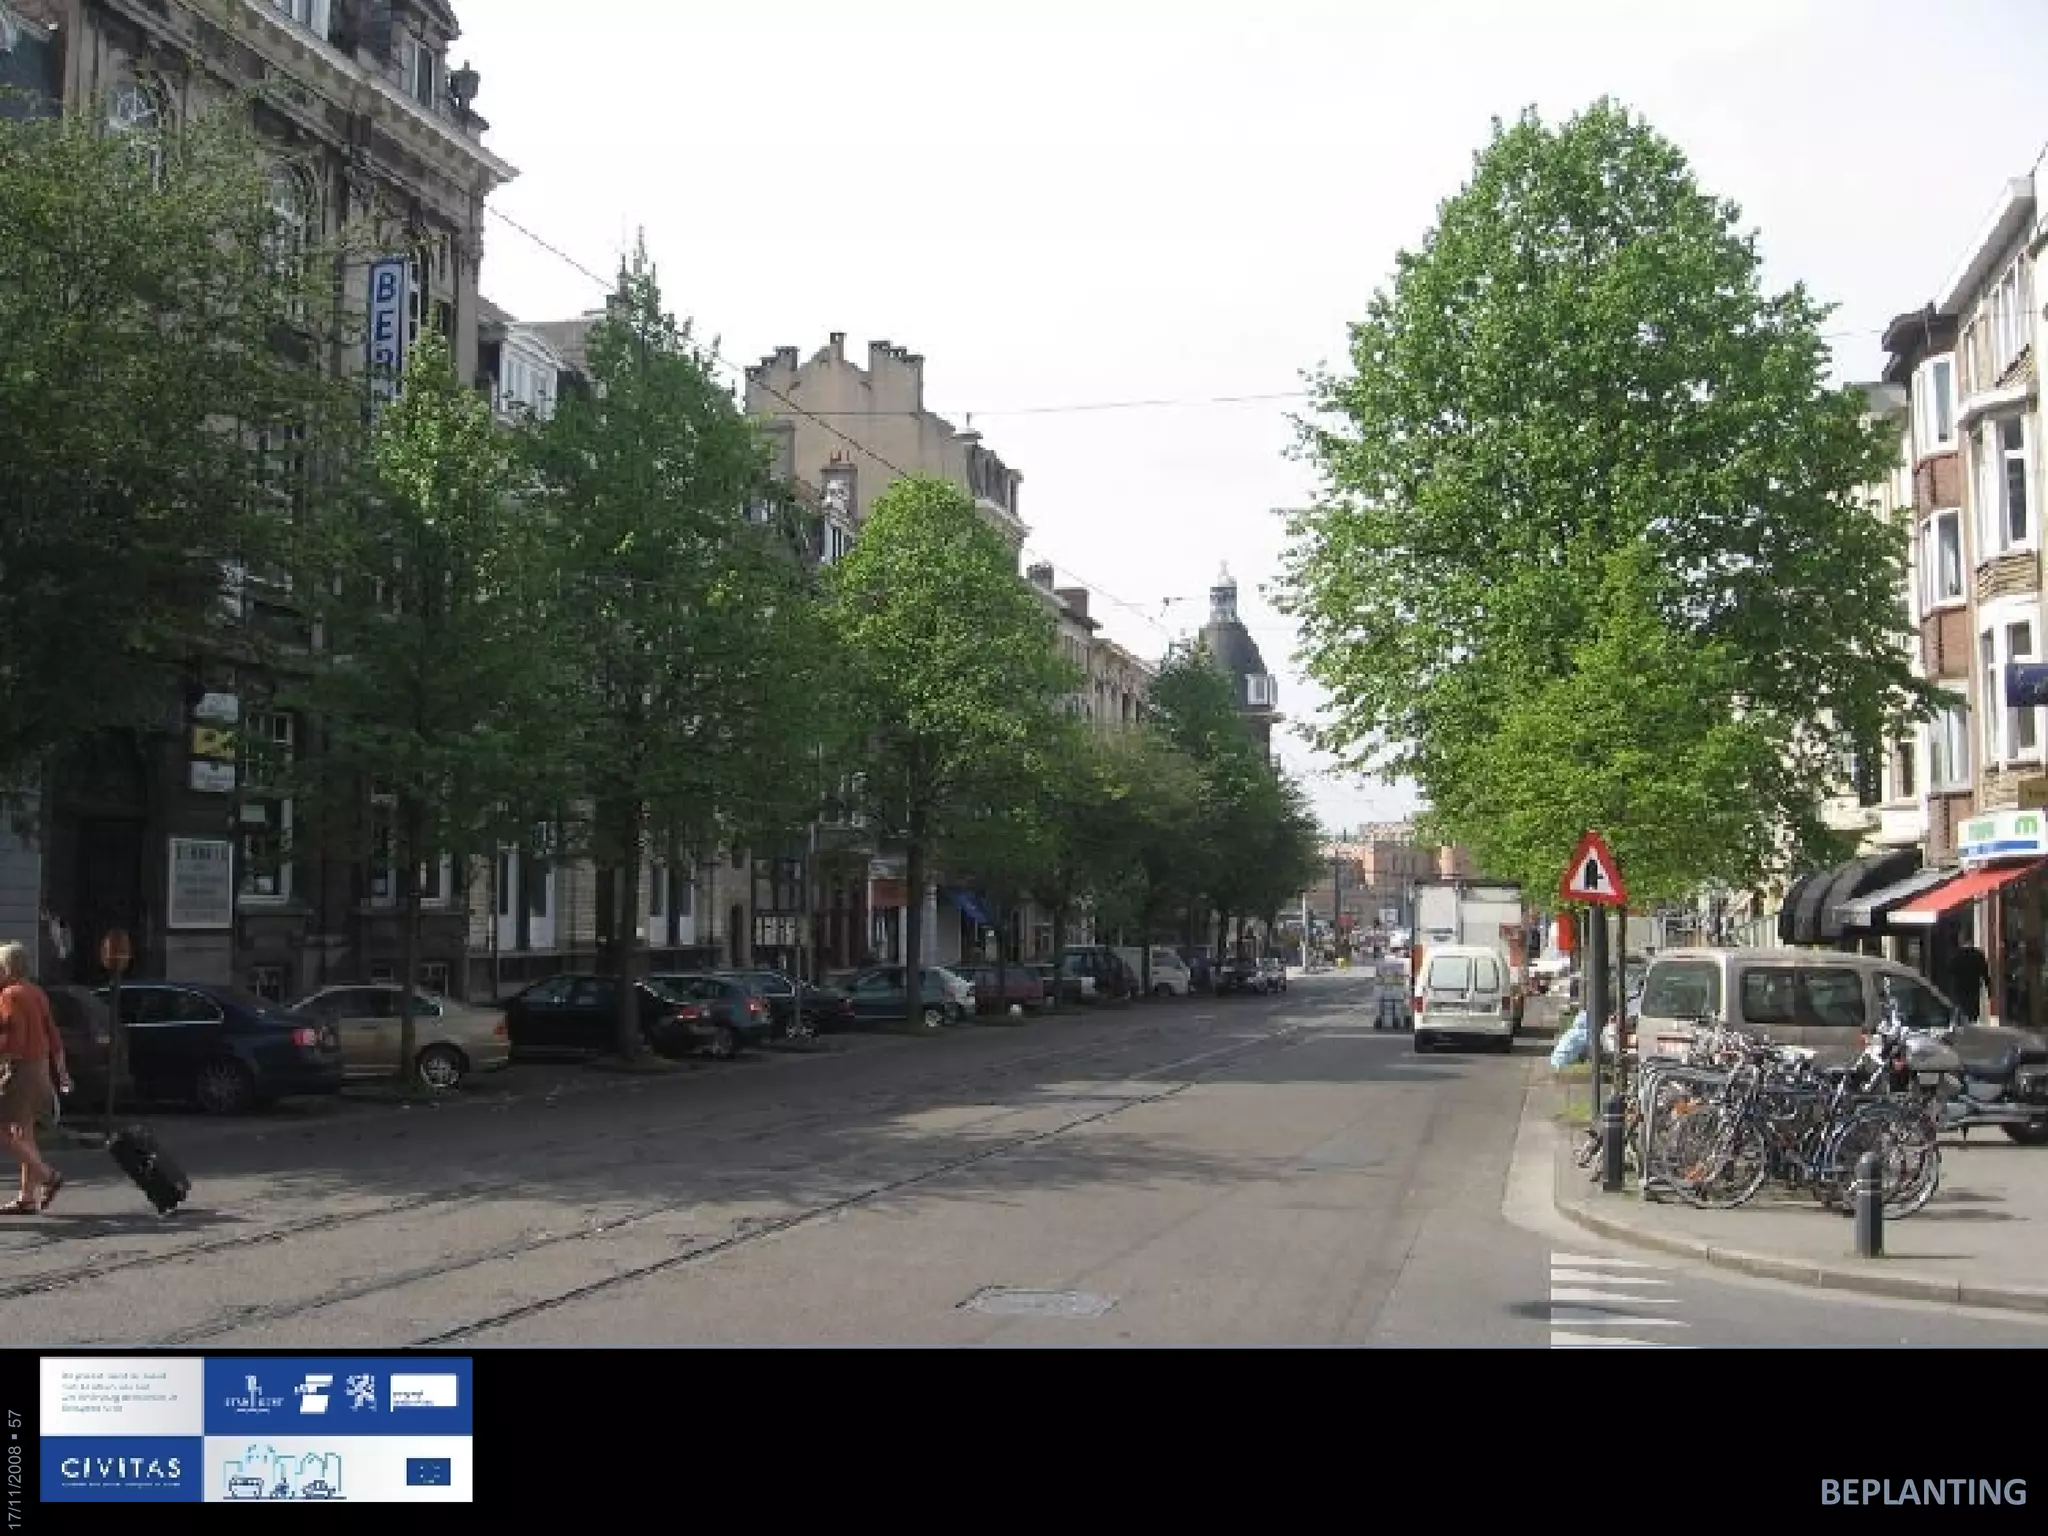Click the tower-shaped logo in blue banner
The height and width of the screenshot is (1536, 2048).
tap(252, 1394)
